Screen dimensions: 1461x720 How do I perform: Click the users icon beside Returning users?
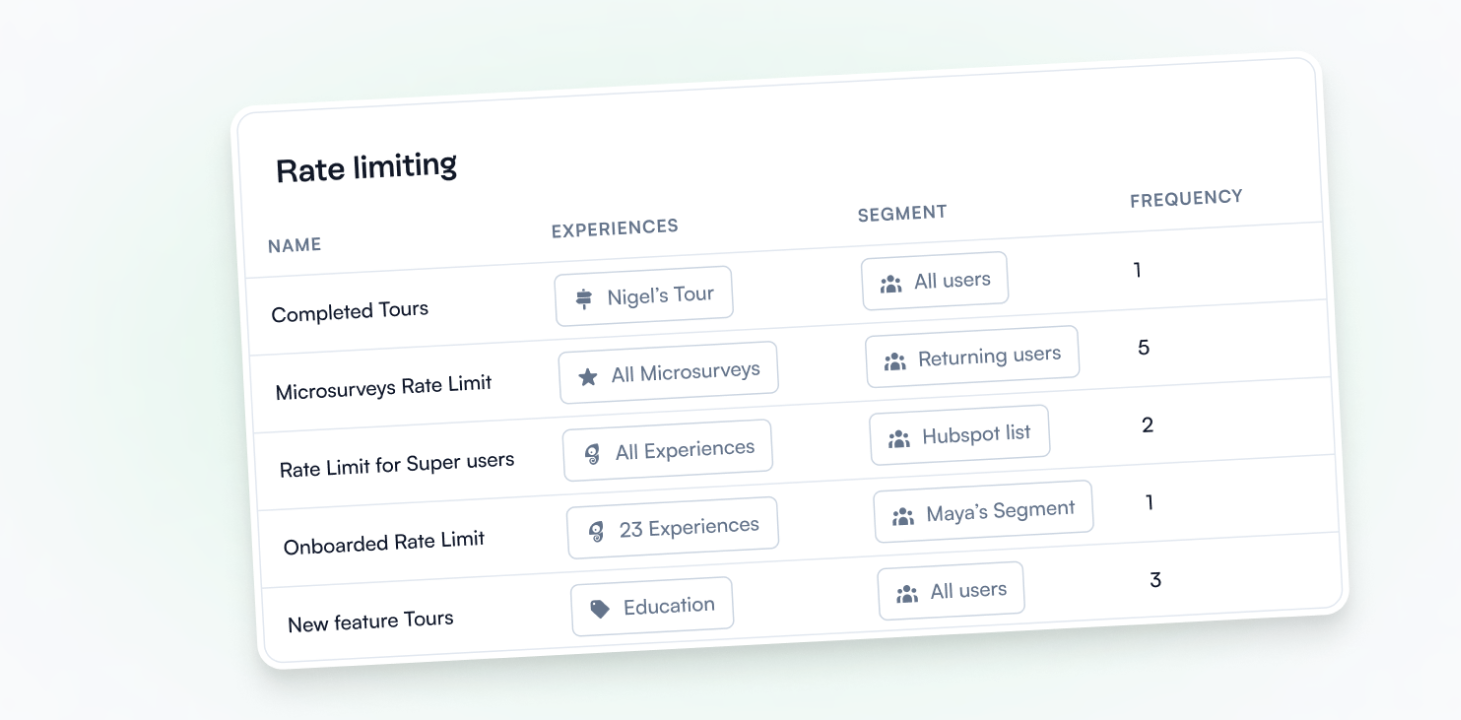[894, 361]
